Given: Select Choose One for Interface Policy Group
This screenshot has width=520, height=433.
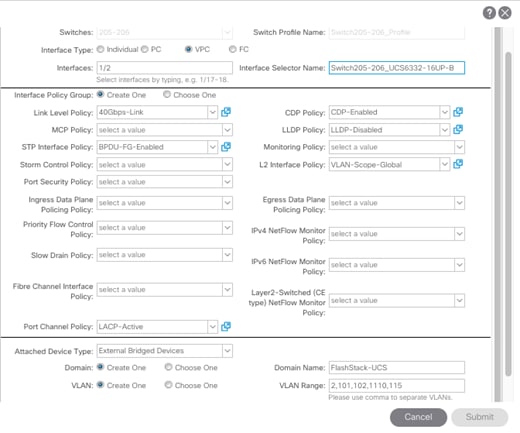Looking at the screenshot, I should [x=167, y=95].
